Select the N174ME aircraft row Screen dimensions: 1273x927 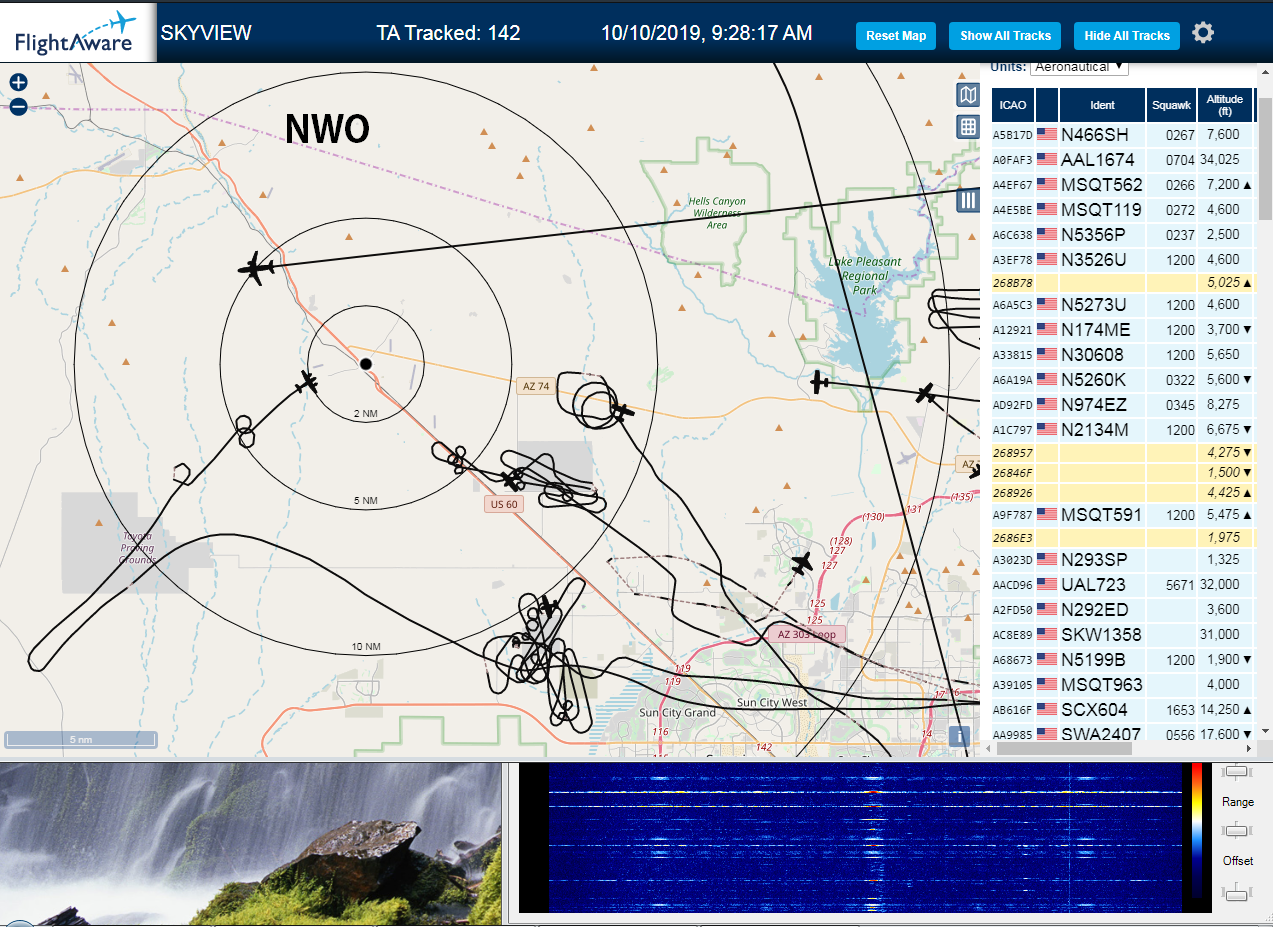(1123, 329)
